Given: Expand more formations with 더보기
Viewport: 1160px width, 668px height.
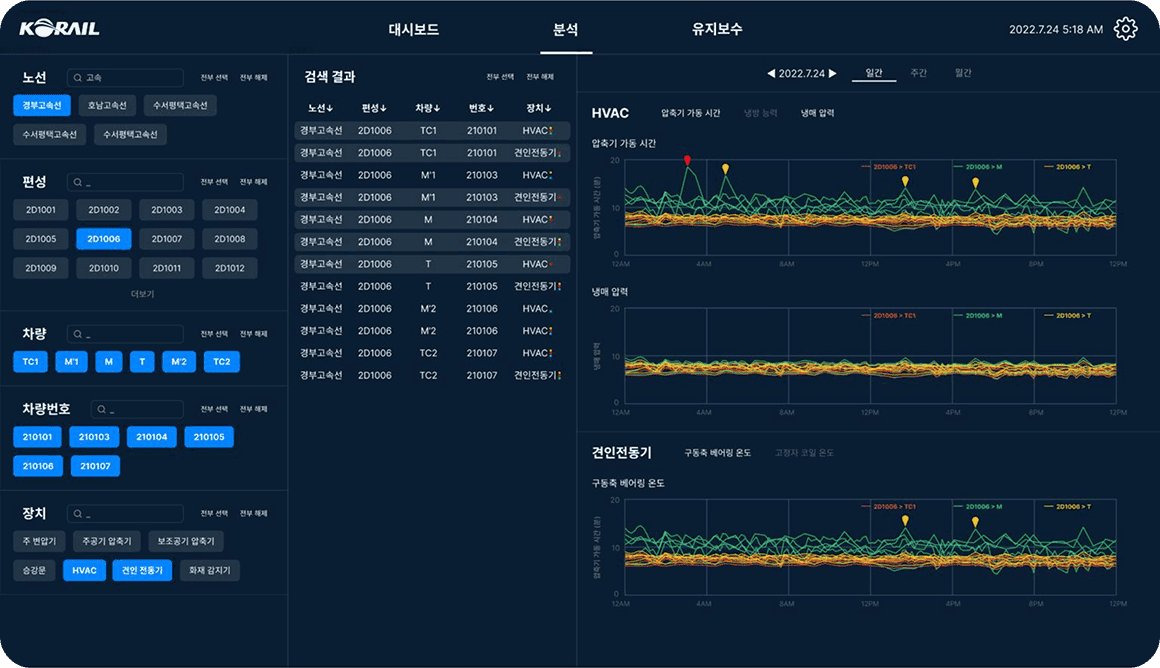Looking at the screenshot, I should [x=142, y=294].
